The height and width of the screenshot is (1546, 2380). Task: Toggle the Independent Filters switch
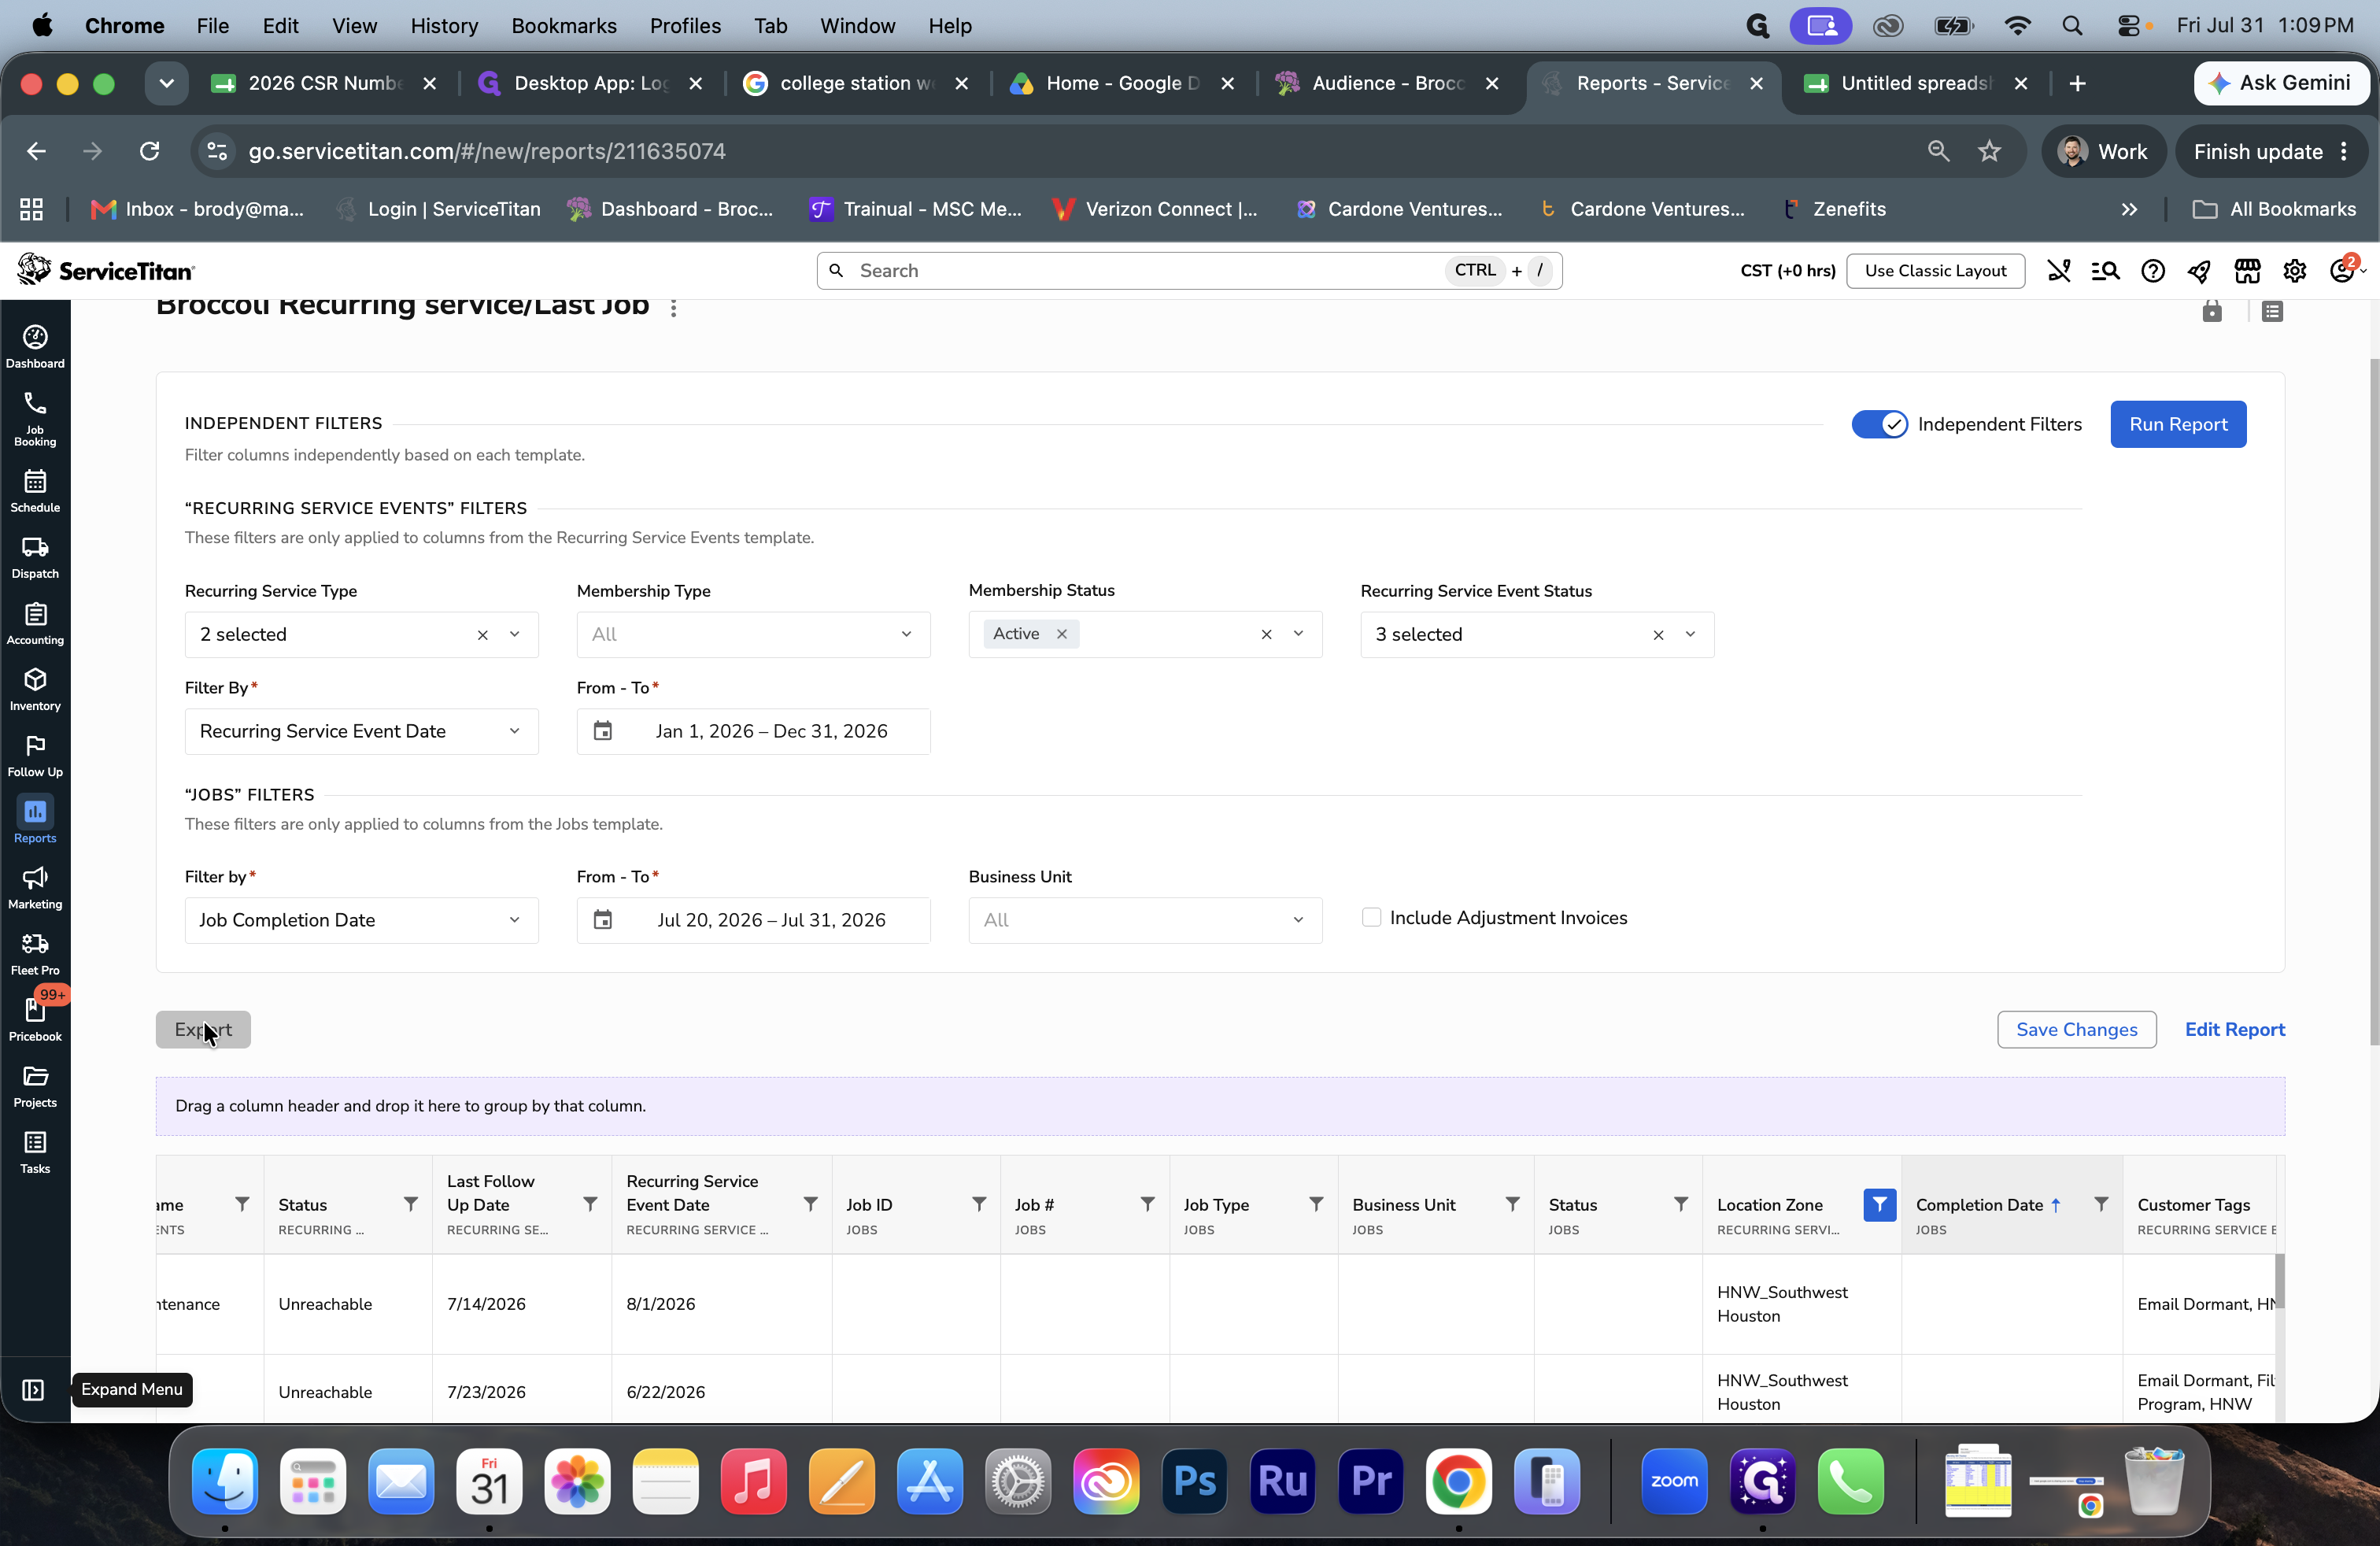click(1879, 424)
